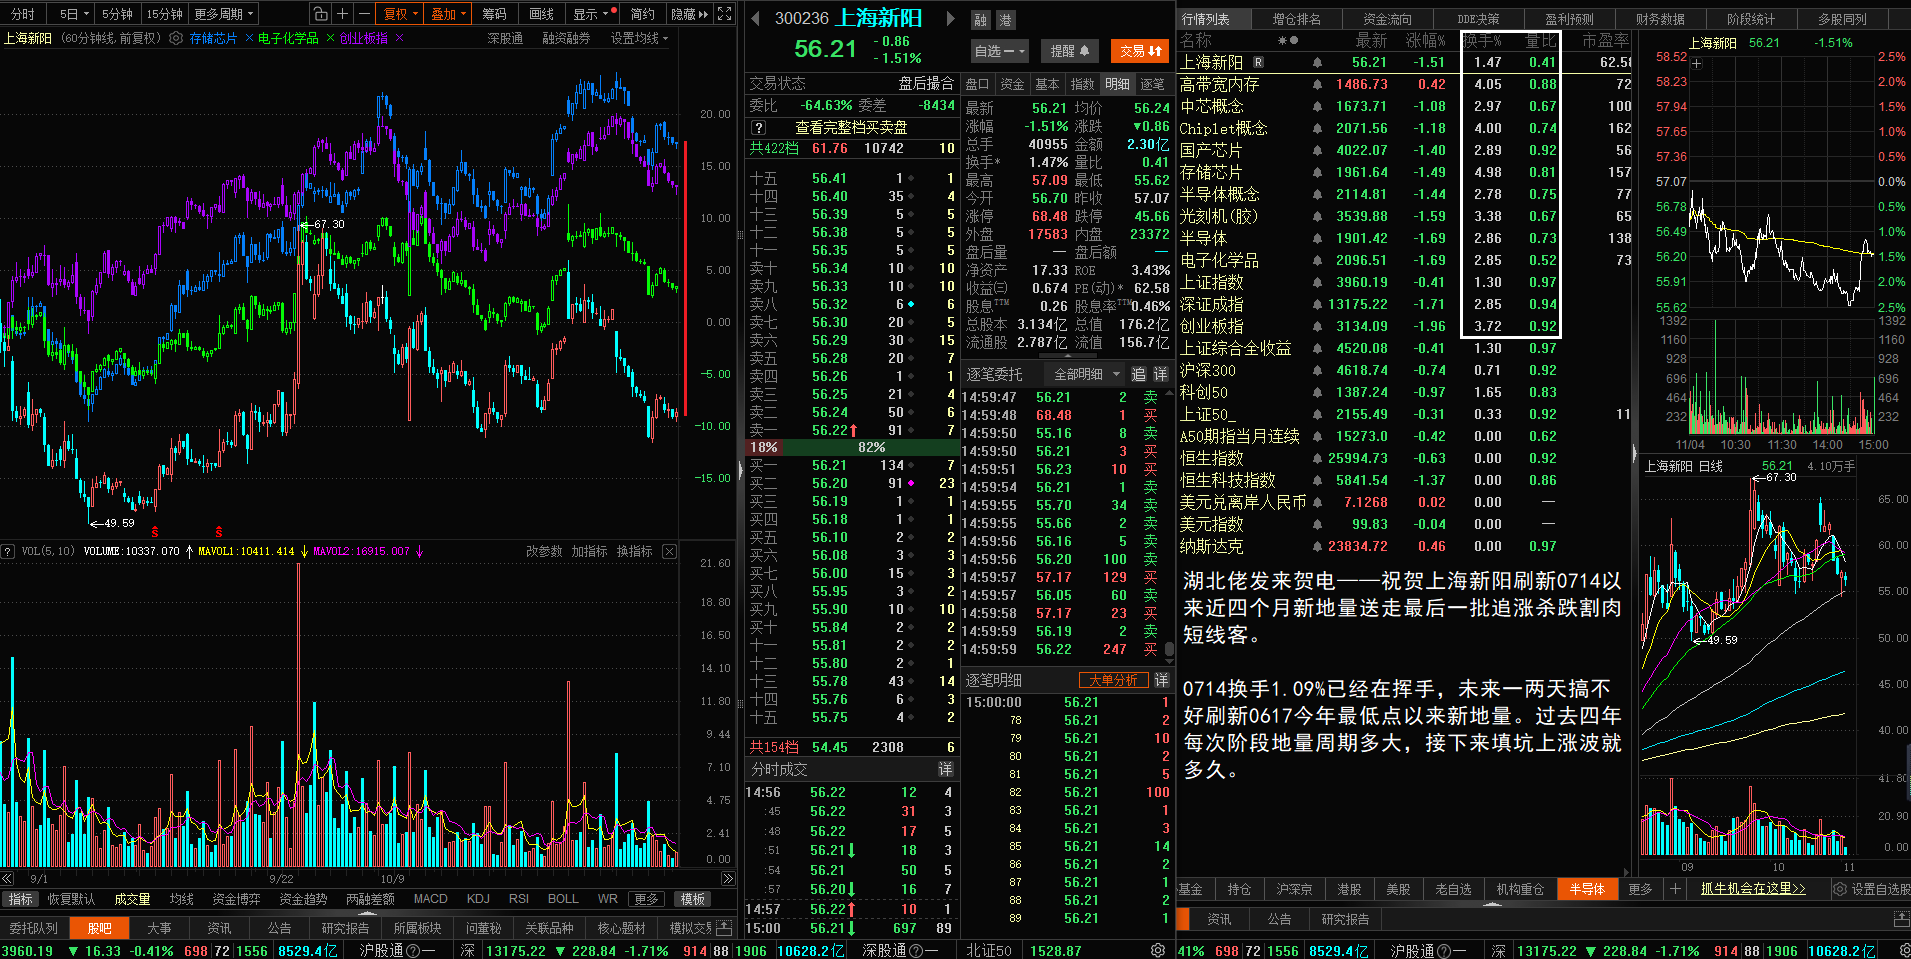Click the 换手% column header
Viewport: 1911px width, 959px height.
coord(1482,41)
